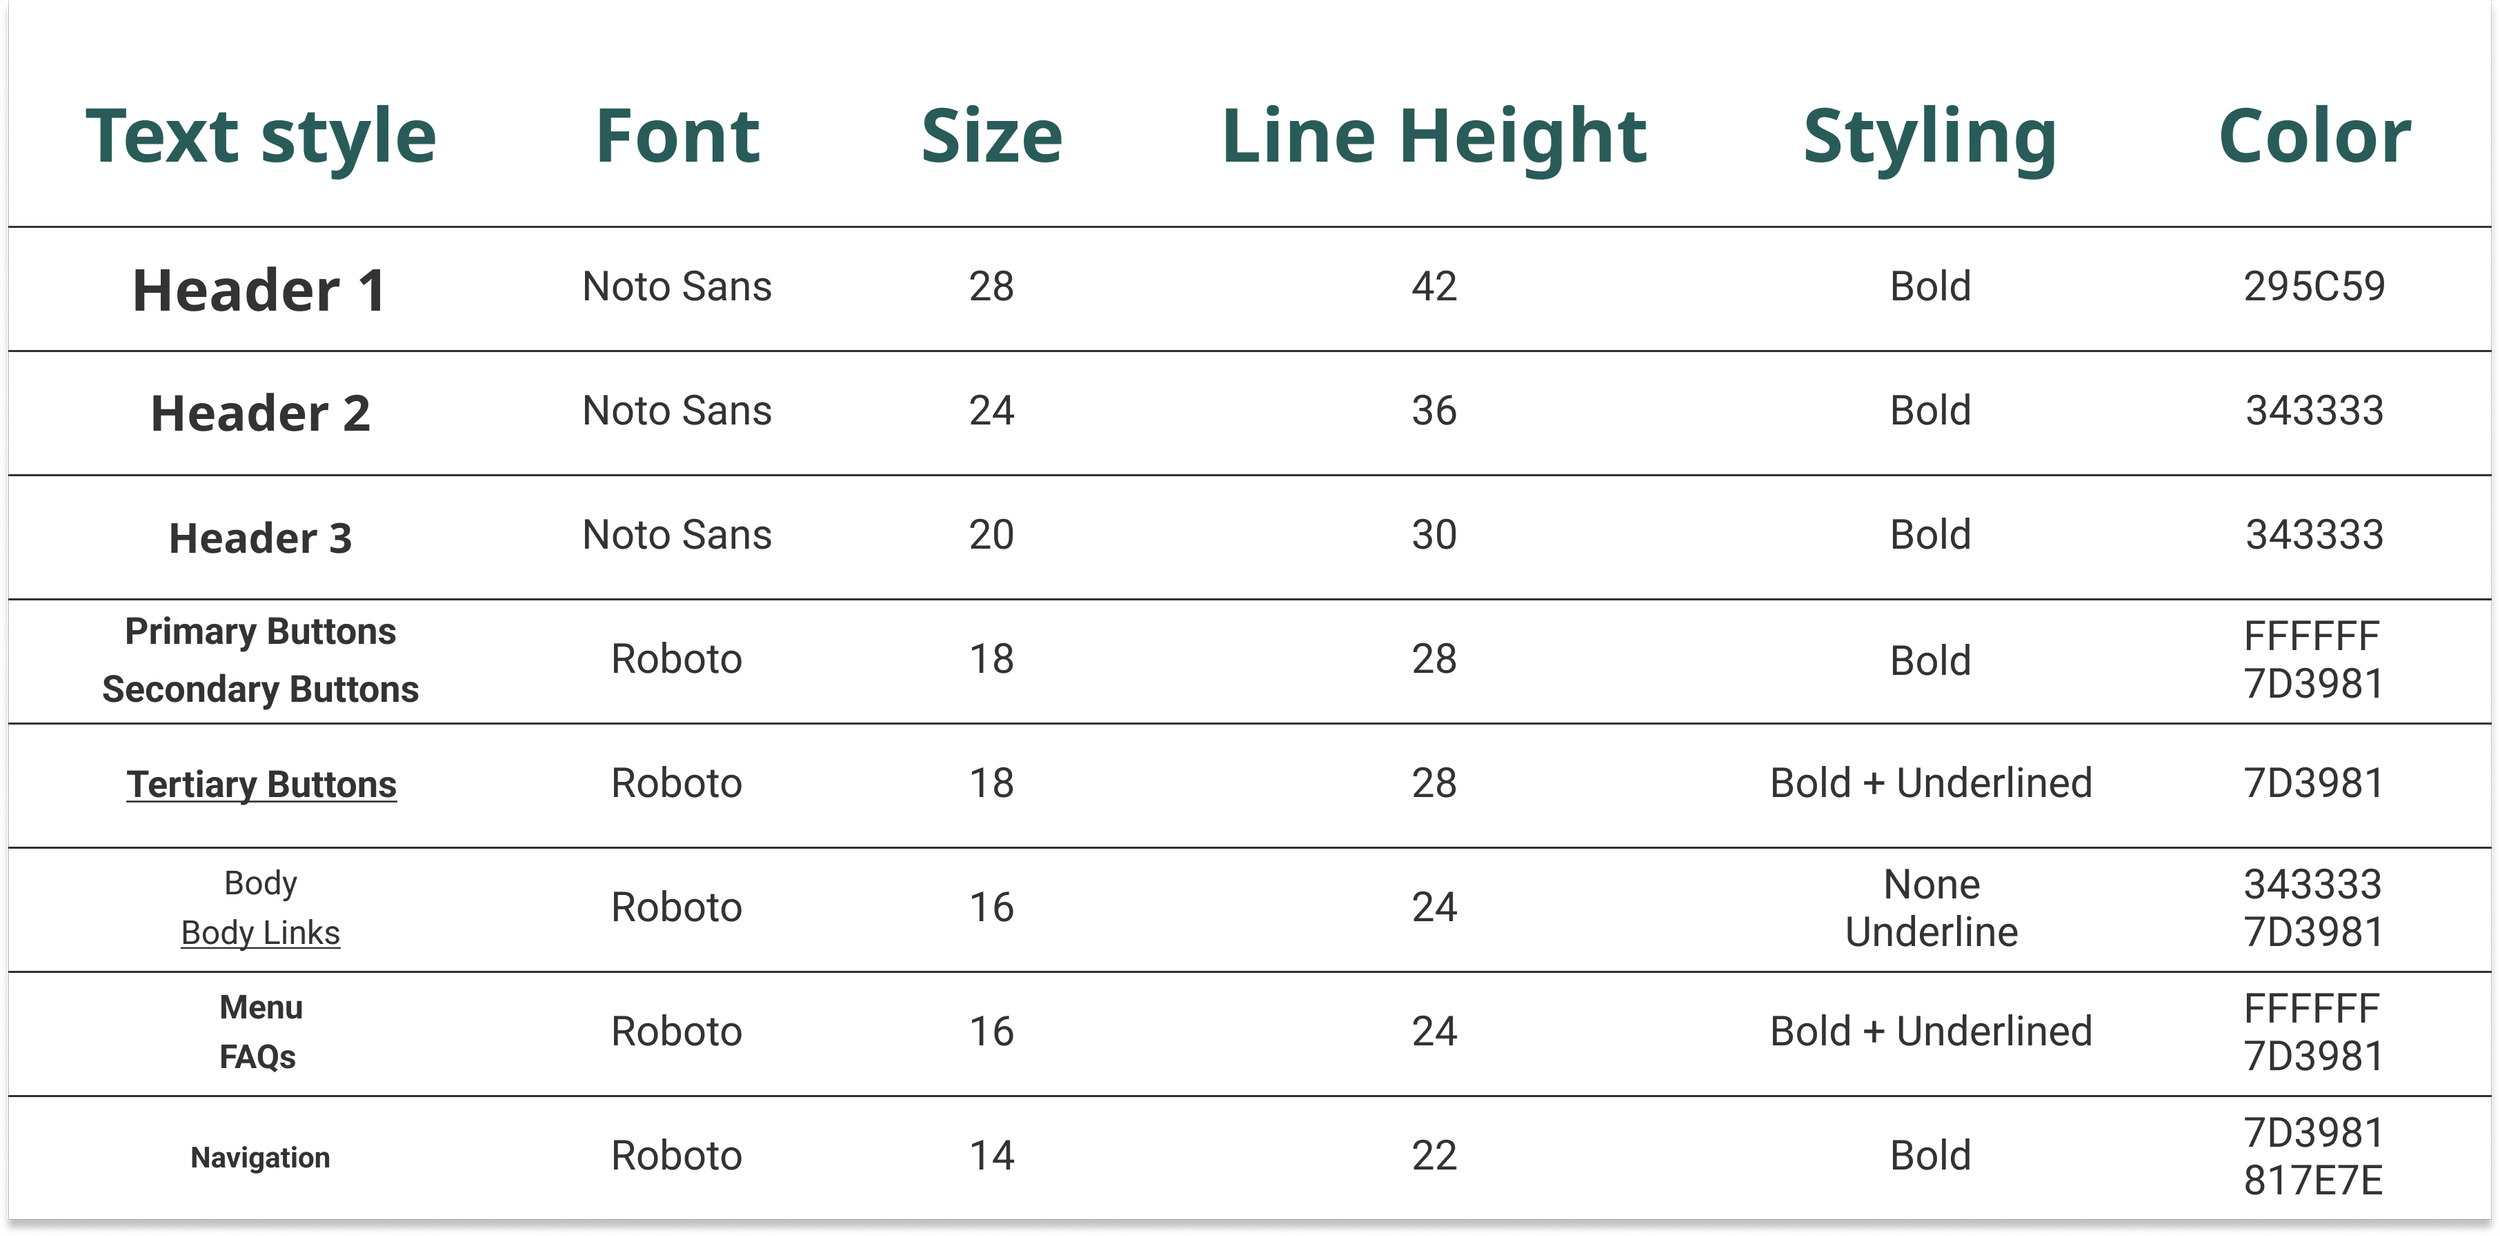Click the underlined Tertiary Buttons text
Image resolution: width=2500 pixels, height=1236 pixels.
[x=261, y=785]
